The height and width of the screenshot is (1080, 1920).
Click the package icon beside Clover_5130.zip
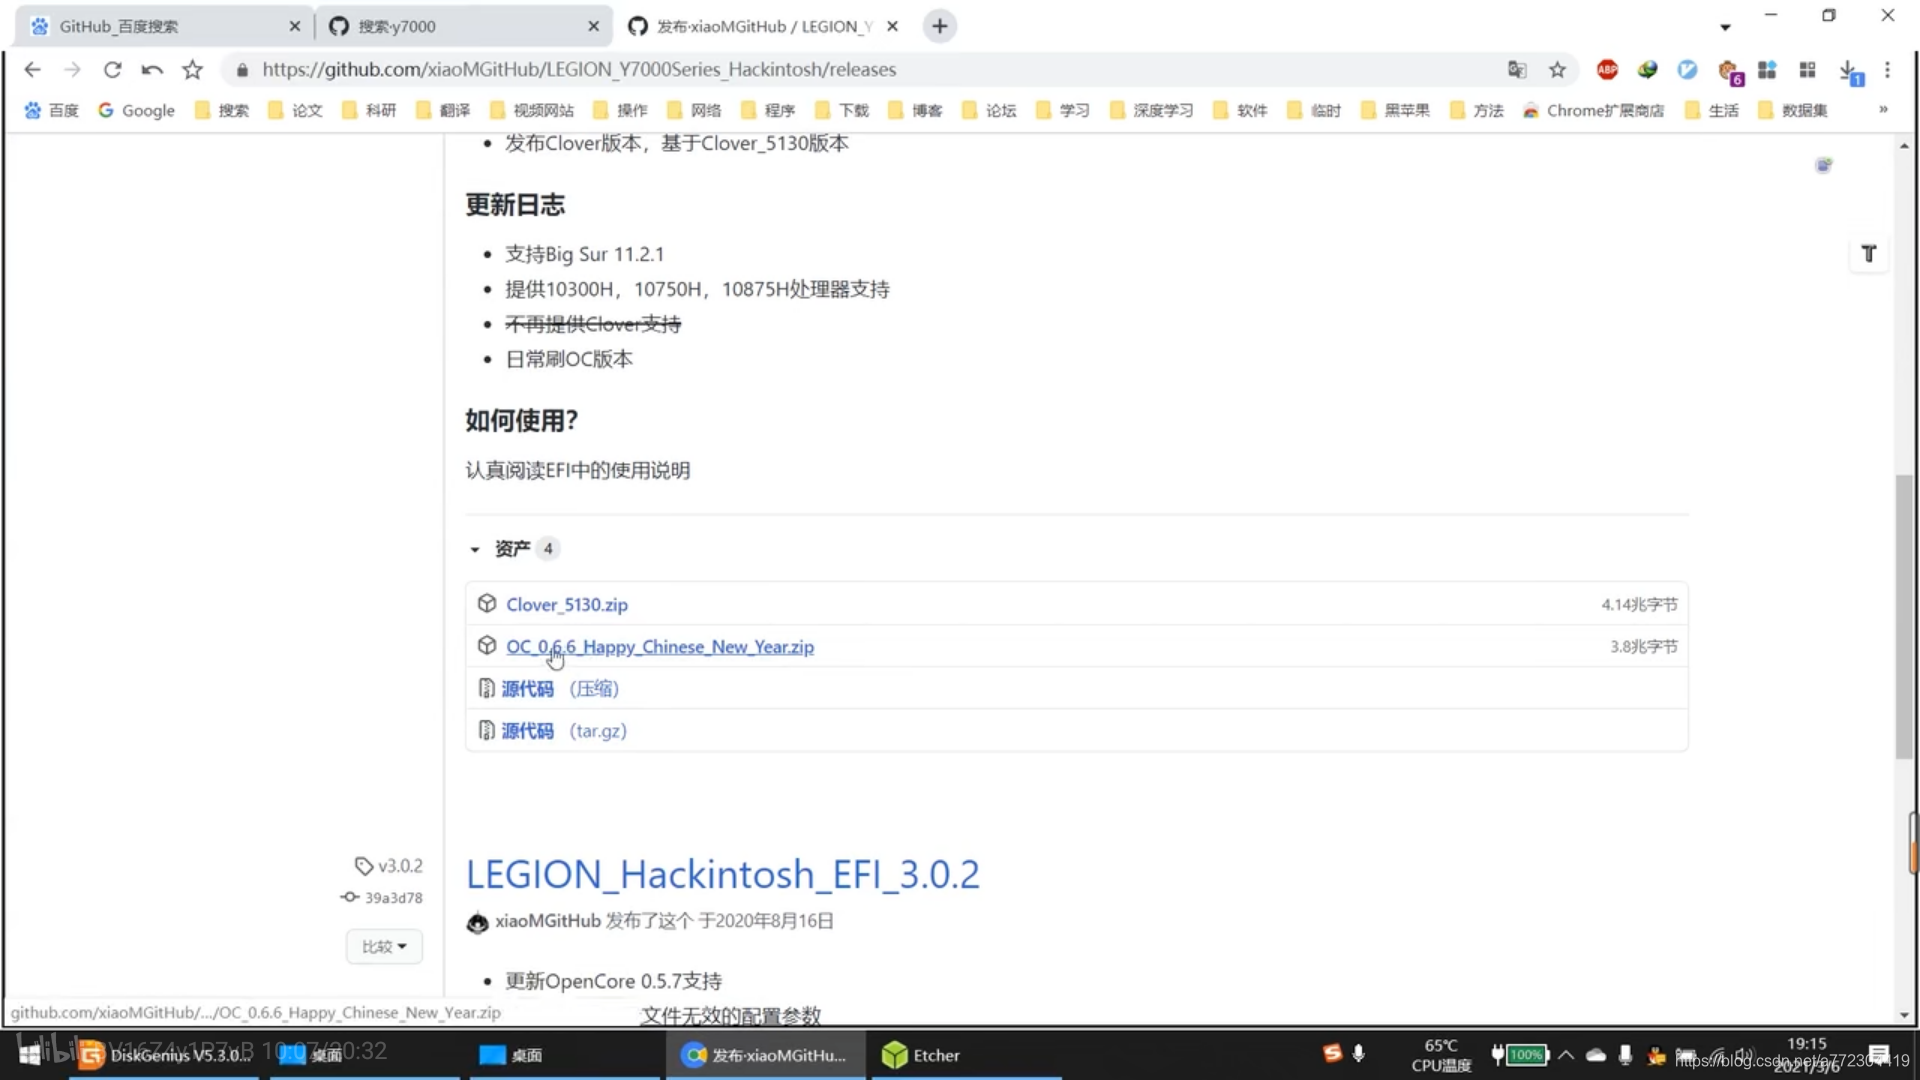coord(487,603)
